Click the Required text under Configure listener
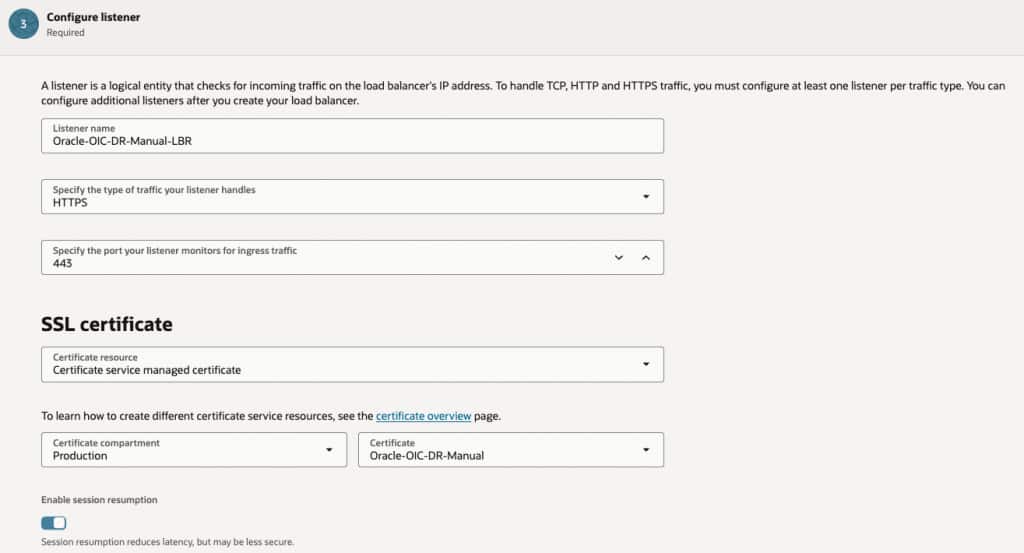 pyautogui.click(x=65, y=33)
